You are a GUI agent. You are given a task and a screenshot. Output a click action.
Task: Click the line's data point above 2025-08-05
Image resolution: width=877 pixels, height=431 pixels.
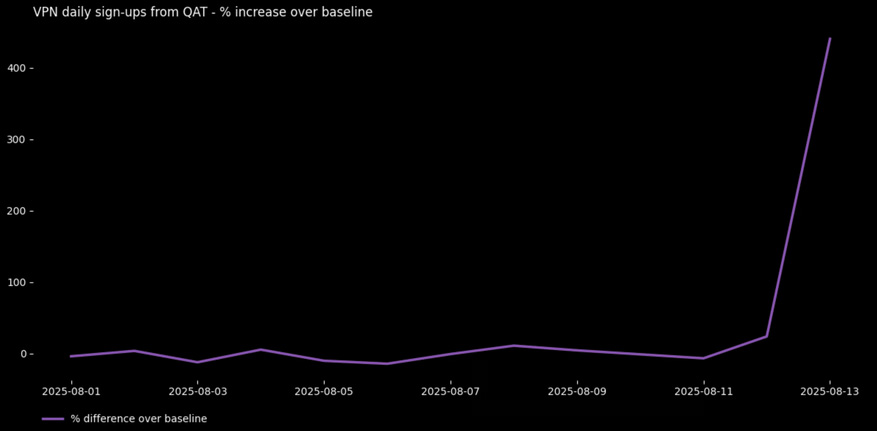pyautogui.click(x=324, y=360)
